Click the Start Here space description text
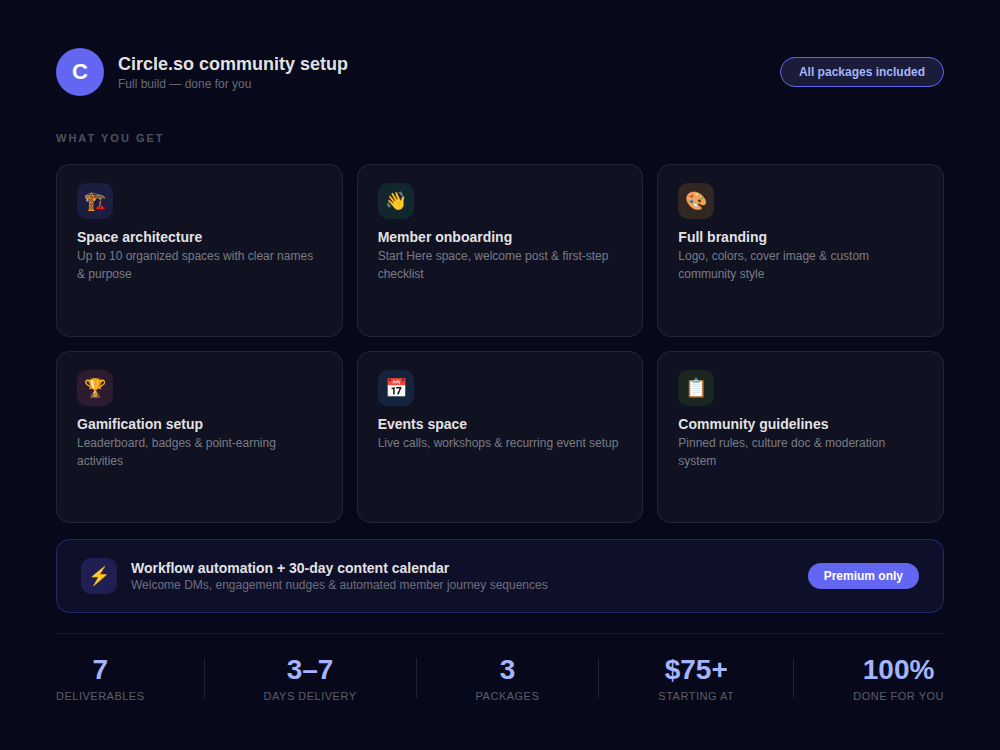 pos(493,265)
